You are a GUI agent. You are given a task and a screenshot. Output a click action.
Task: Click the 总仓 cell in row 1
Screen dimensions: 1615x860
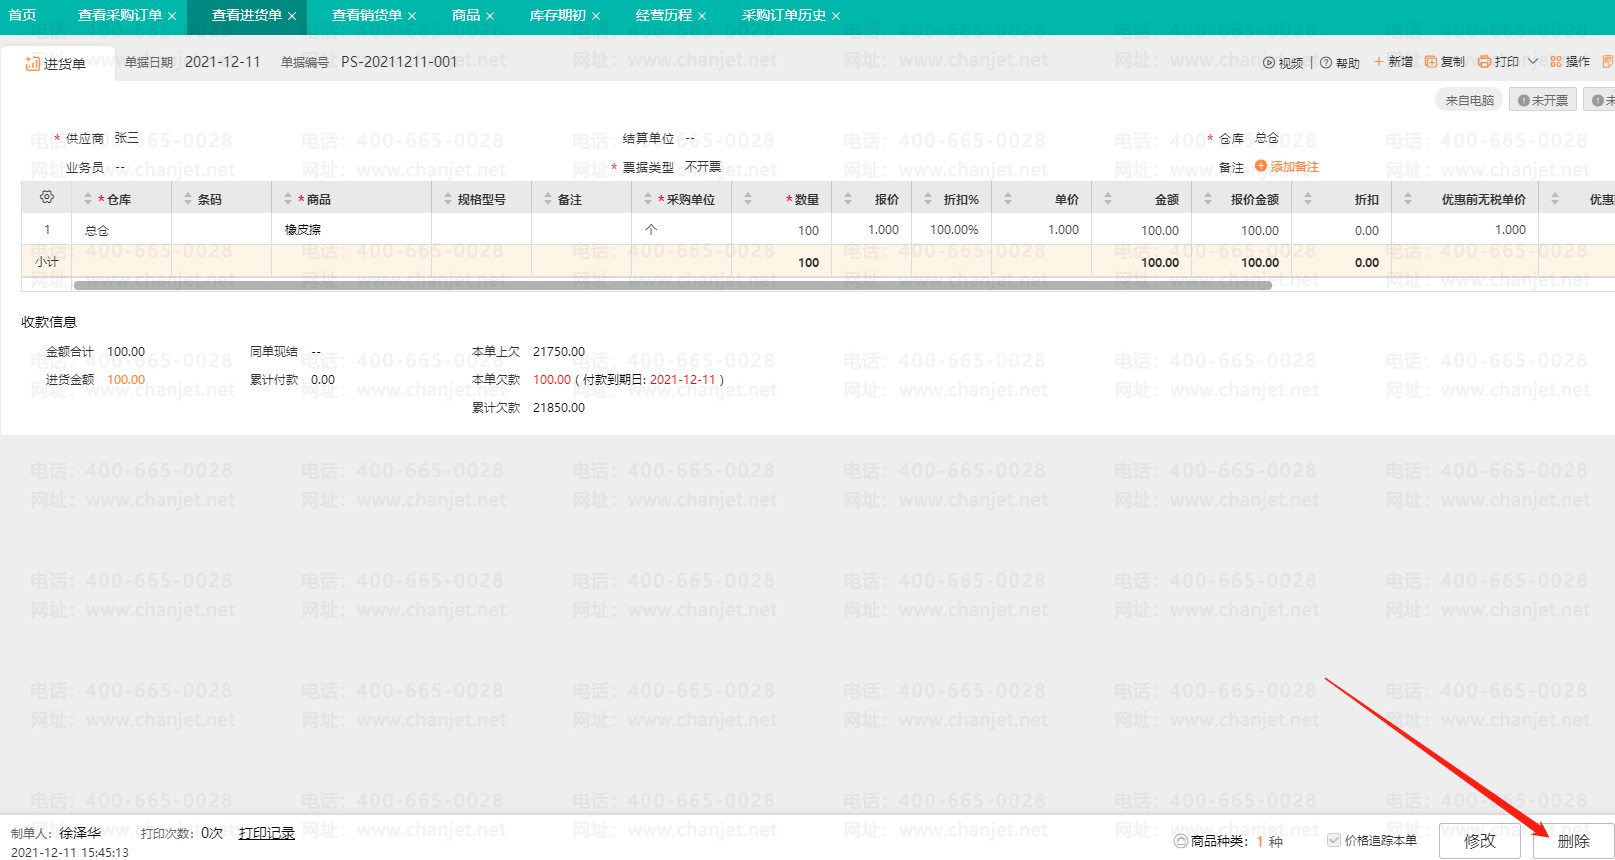(121, 230)
